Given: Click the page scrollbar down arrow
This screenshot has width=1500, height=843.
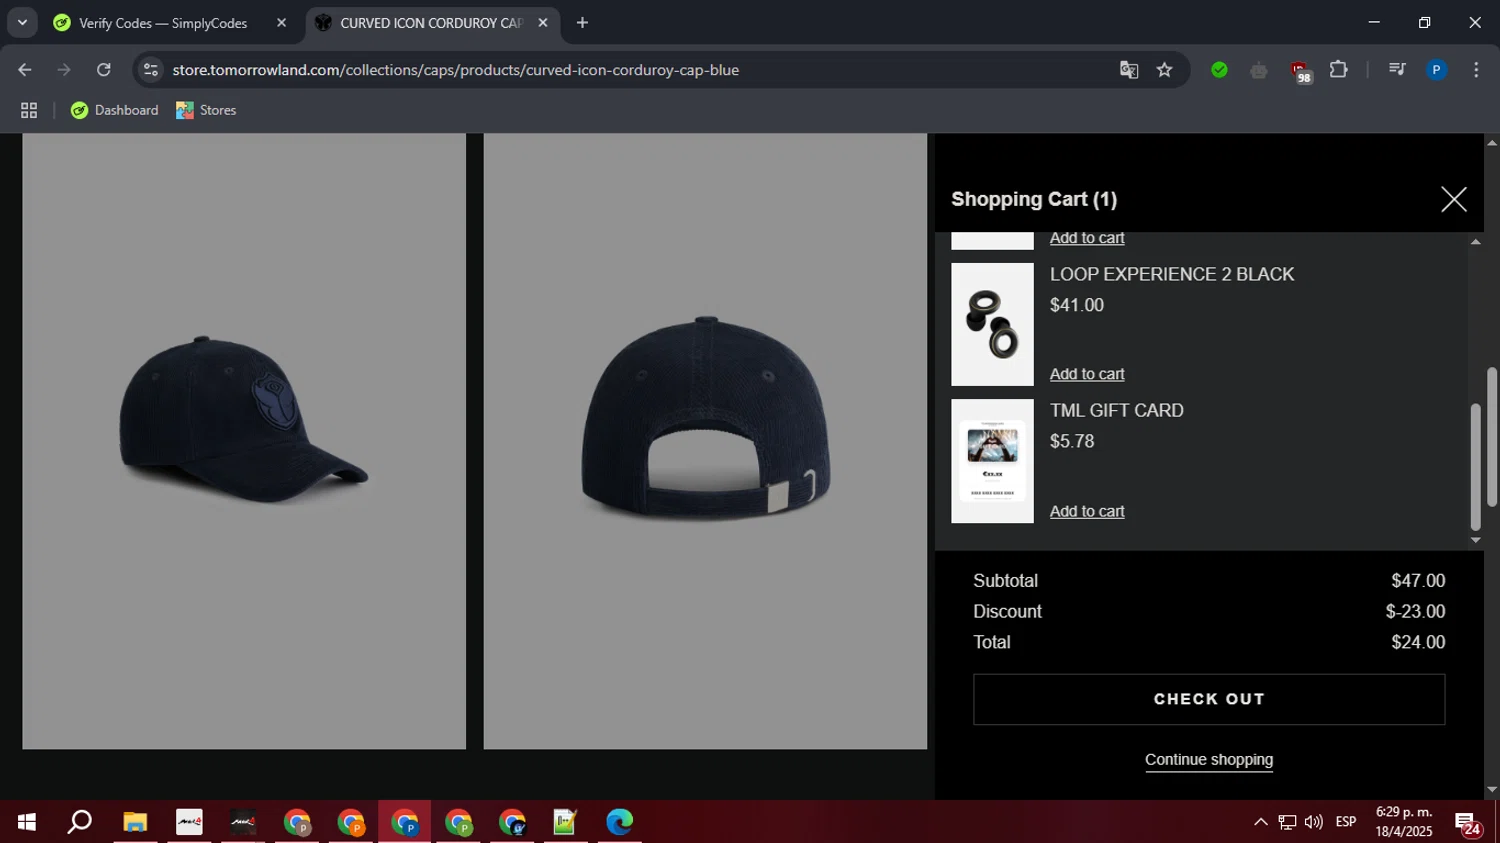Looking at the screenshot, I should point(1492,790).
